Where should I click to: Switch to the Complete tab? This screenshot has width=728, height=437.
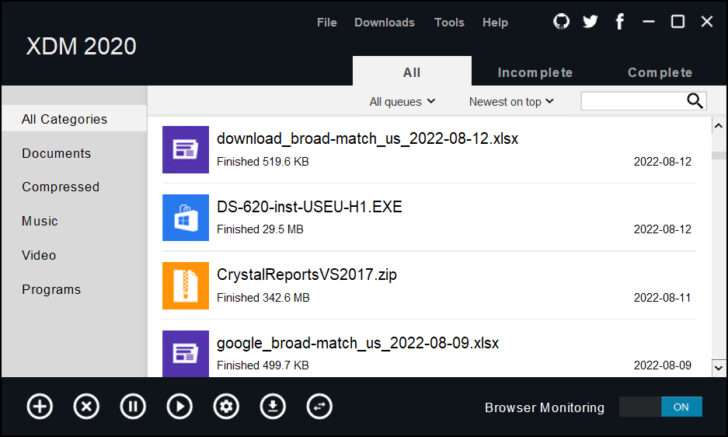coord(660,72)
